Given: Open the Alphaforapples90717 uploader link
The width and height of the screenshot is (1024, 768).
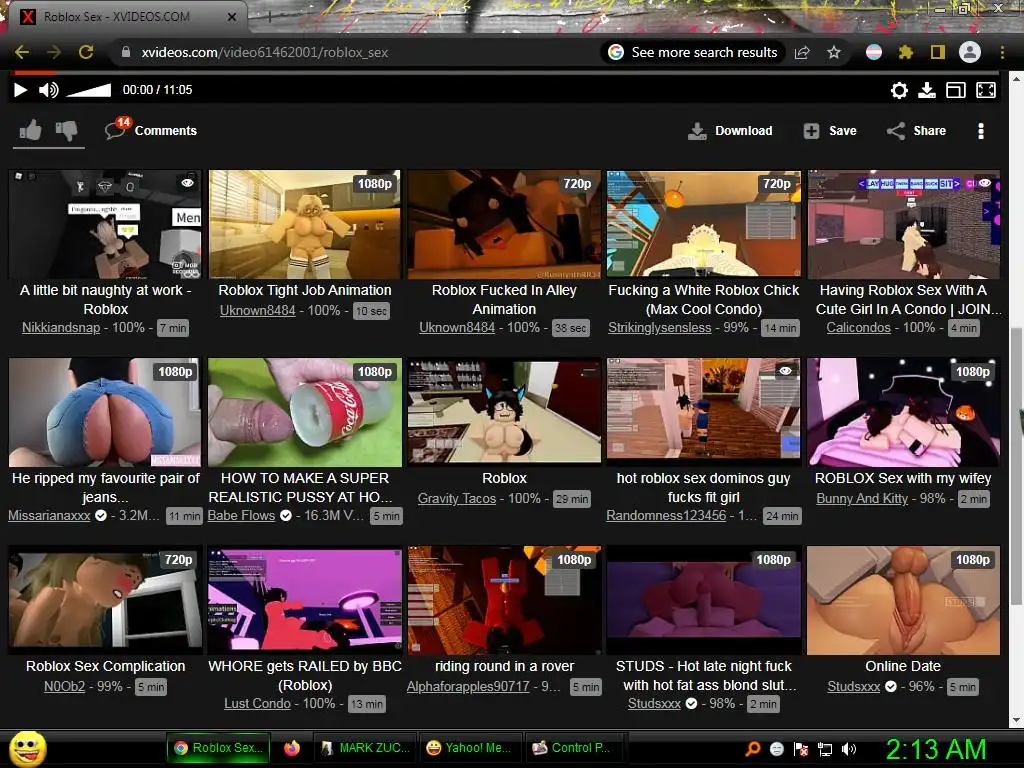Looking at the screenshot, I should pyautogui.click(x=468, y=686).
